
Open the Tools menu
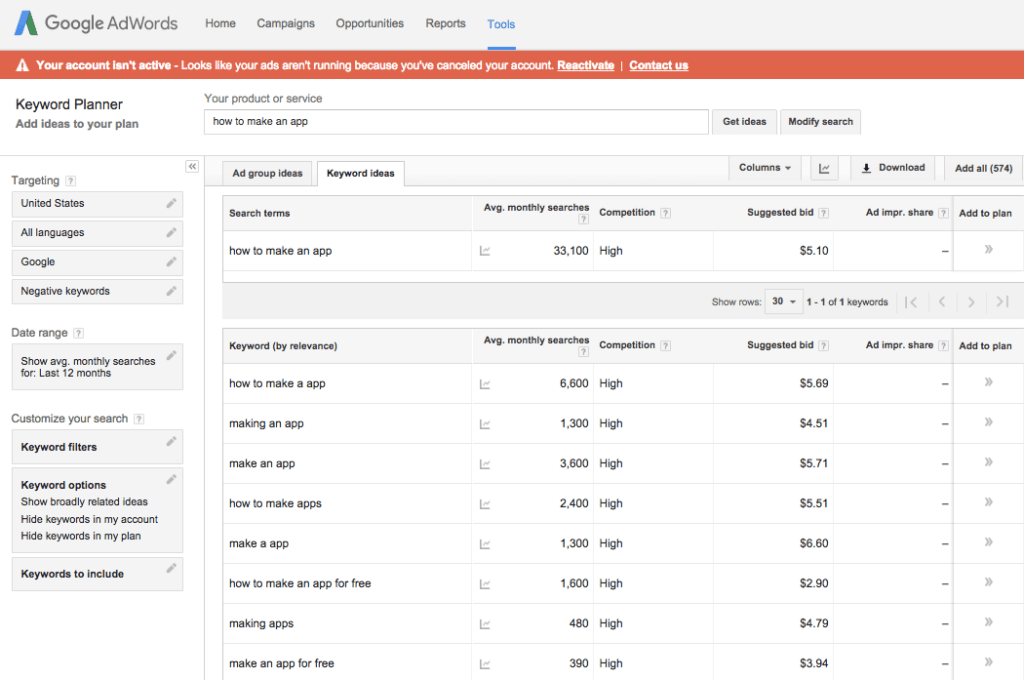501,24
